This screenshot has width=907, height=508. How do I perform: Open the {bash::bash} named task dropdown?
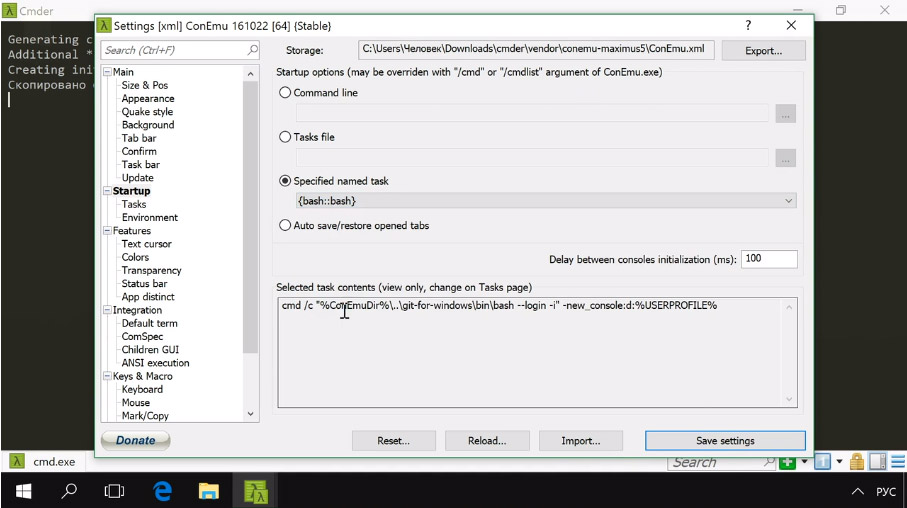[545, 201]
